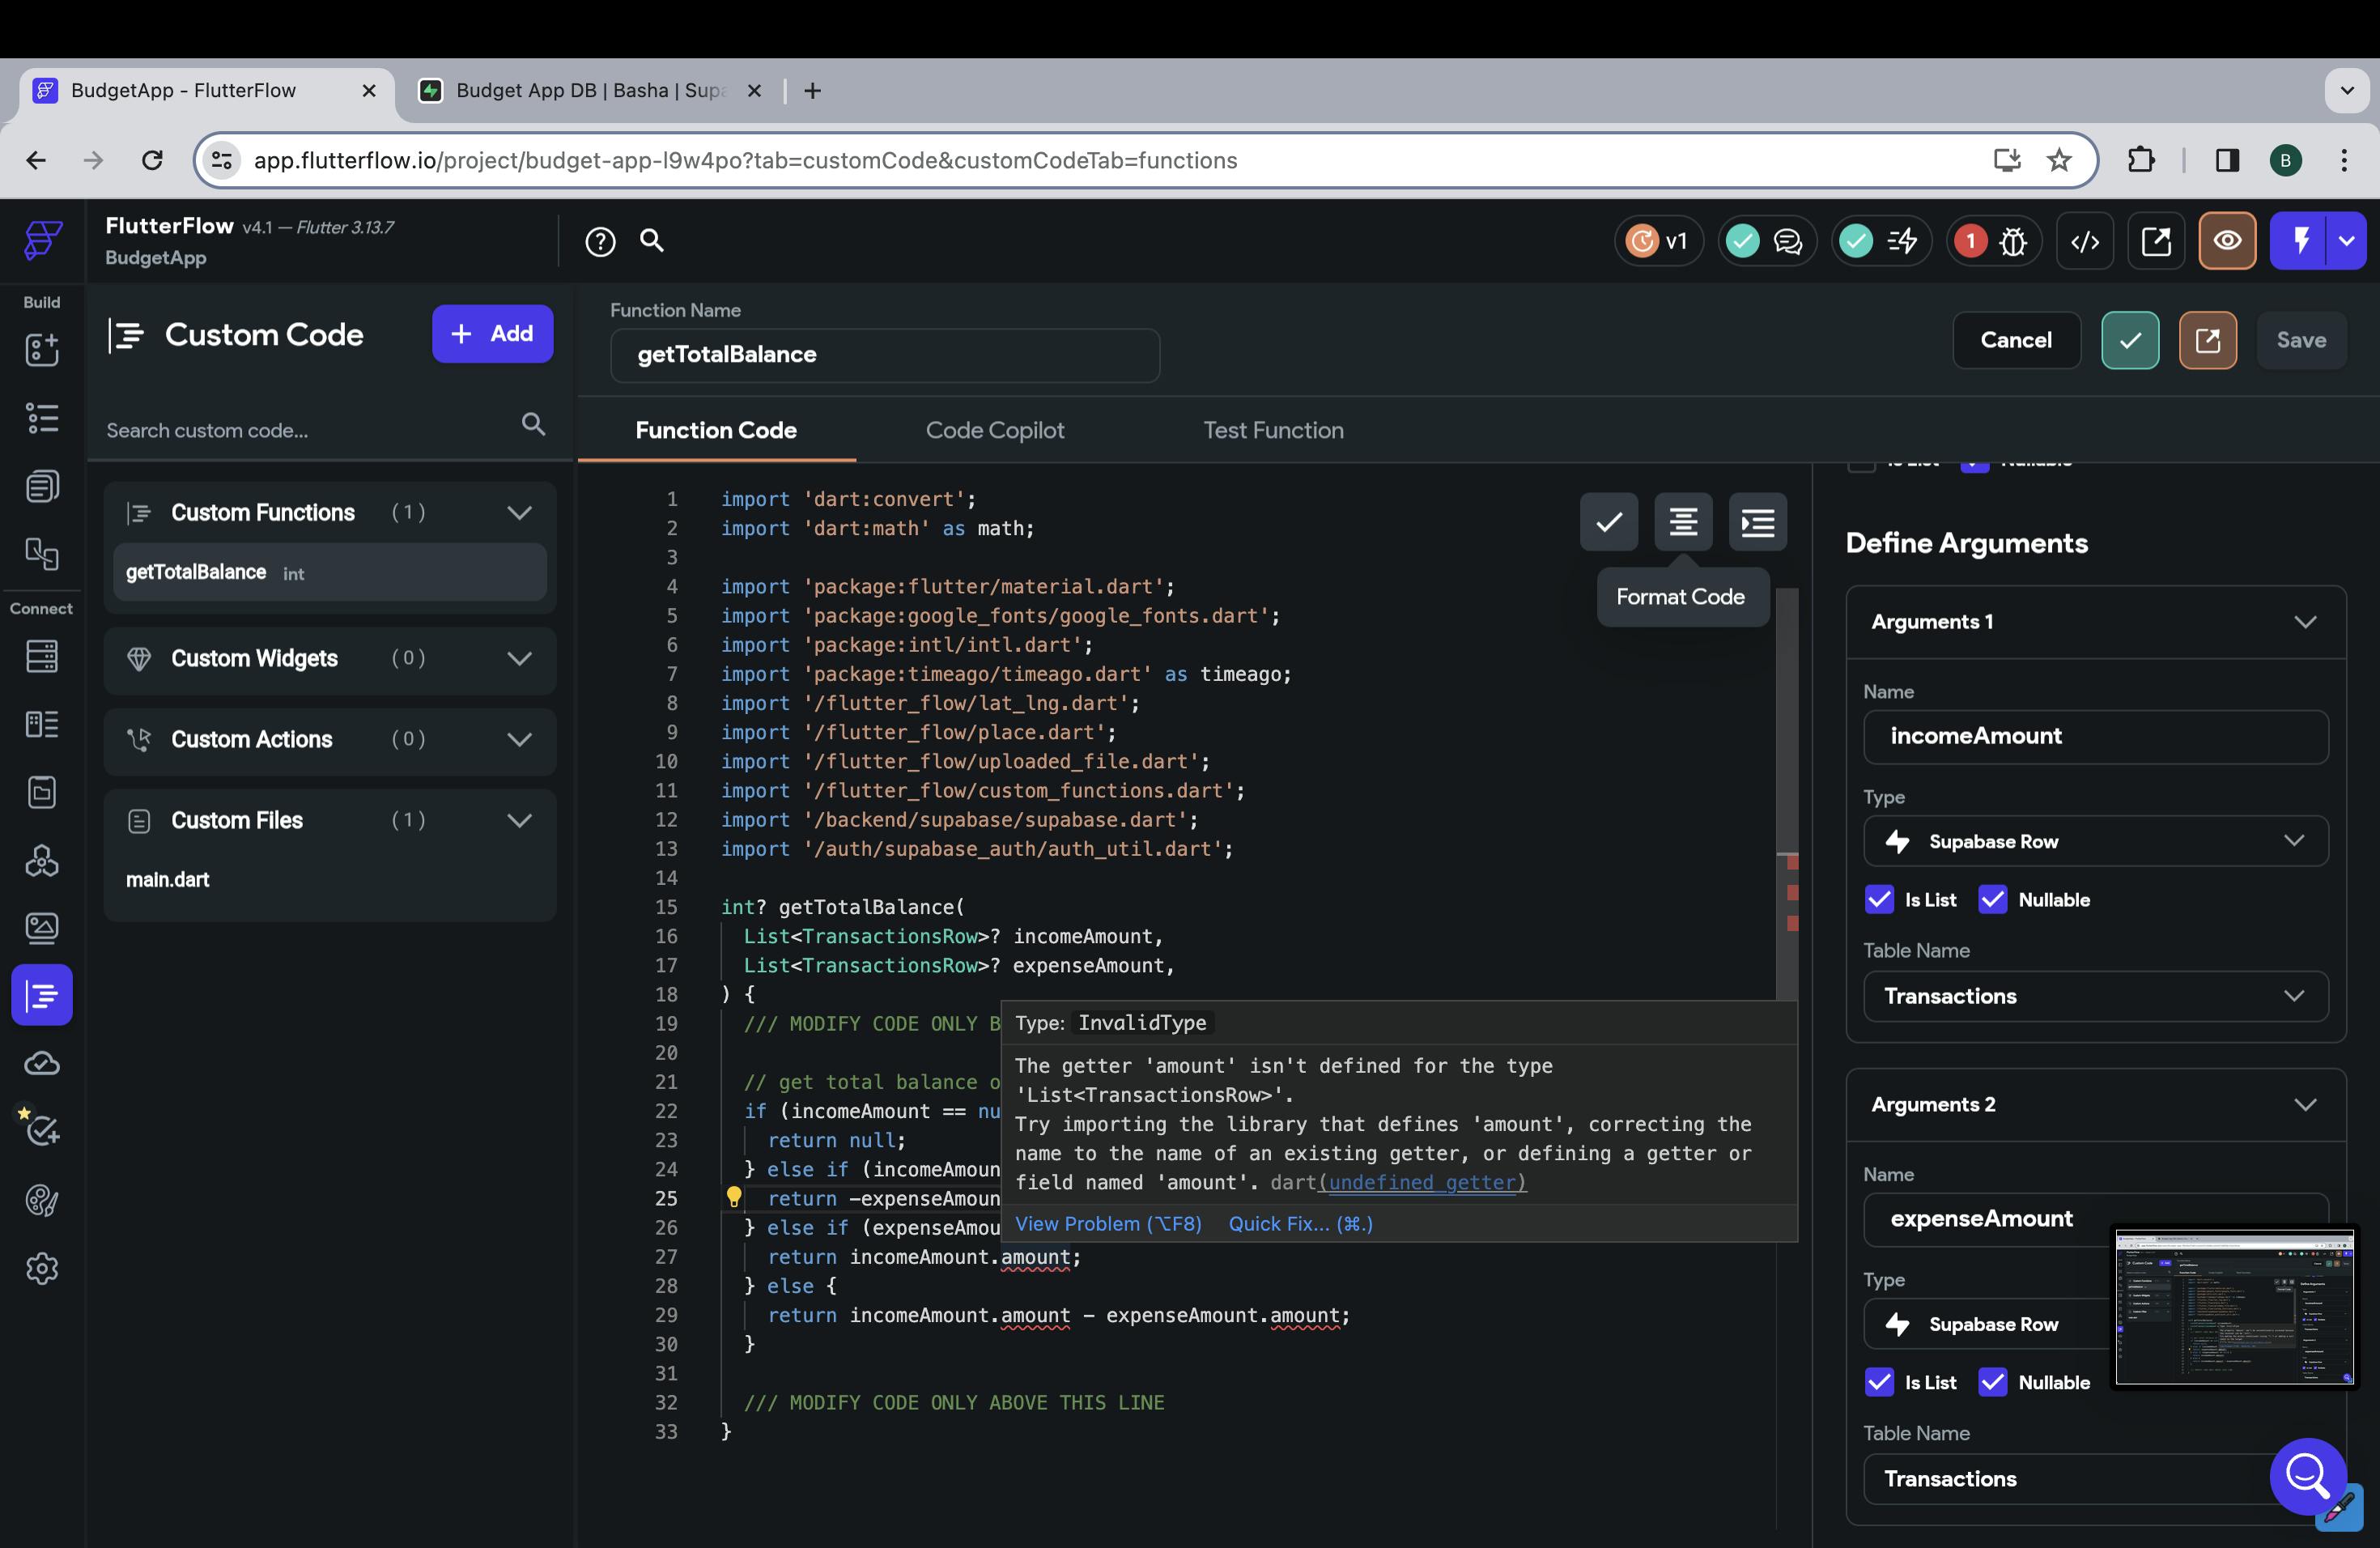
Task: Open the project issues bug icon
Action: (x=2013, y=241)
